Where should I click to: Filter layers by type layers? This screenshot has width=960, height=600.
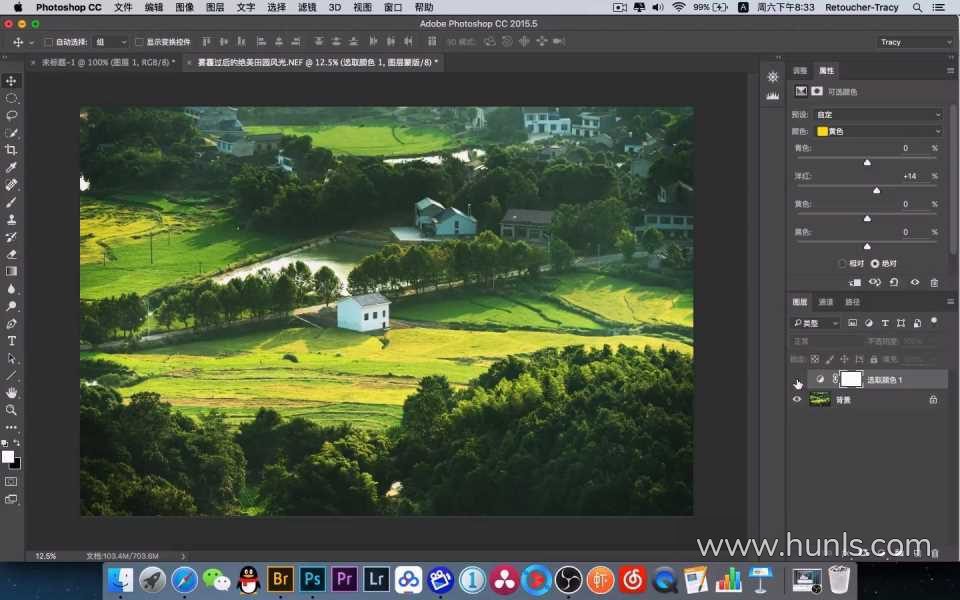885,323
